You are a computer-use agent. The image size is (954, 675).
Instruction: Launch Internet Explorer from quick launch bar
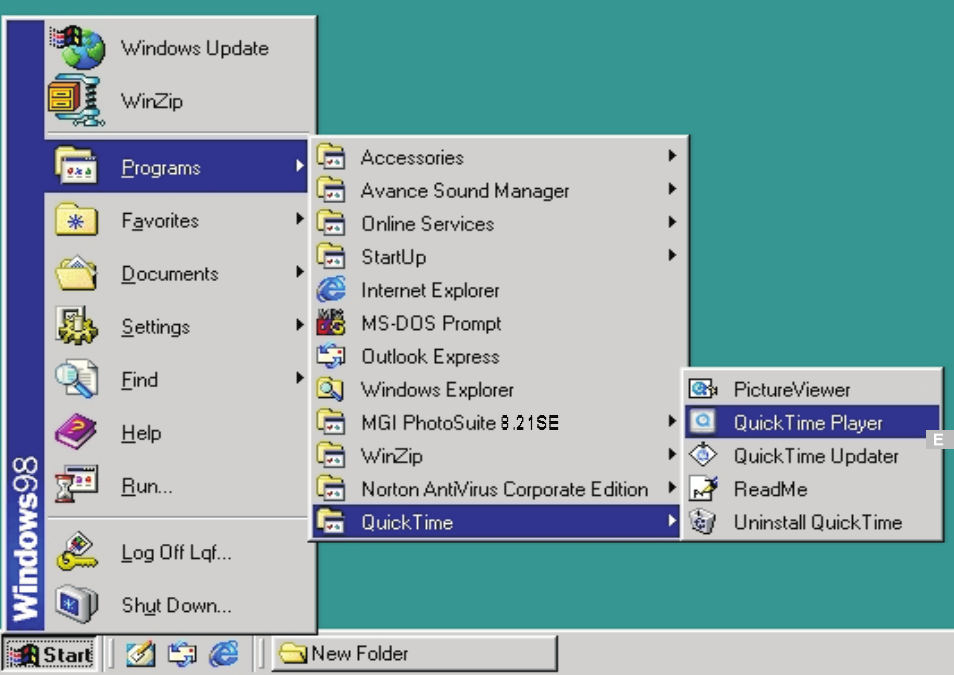[224, 654]
